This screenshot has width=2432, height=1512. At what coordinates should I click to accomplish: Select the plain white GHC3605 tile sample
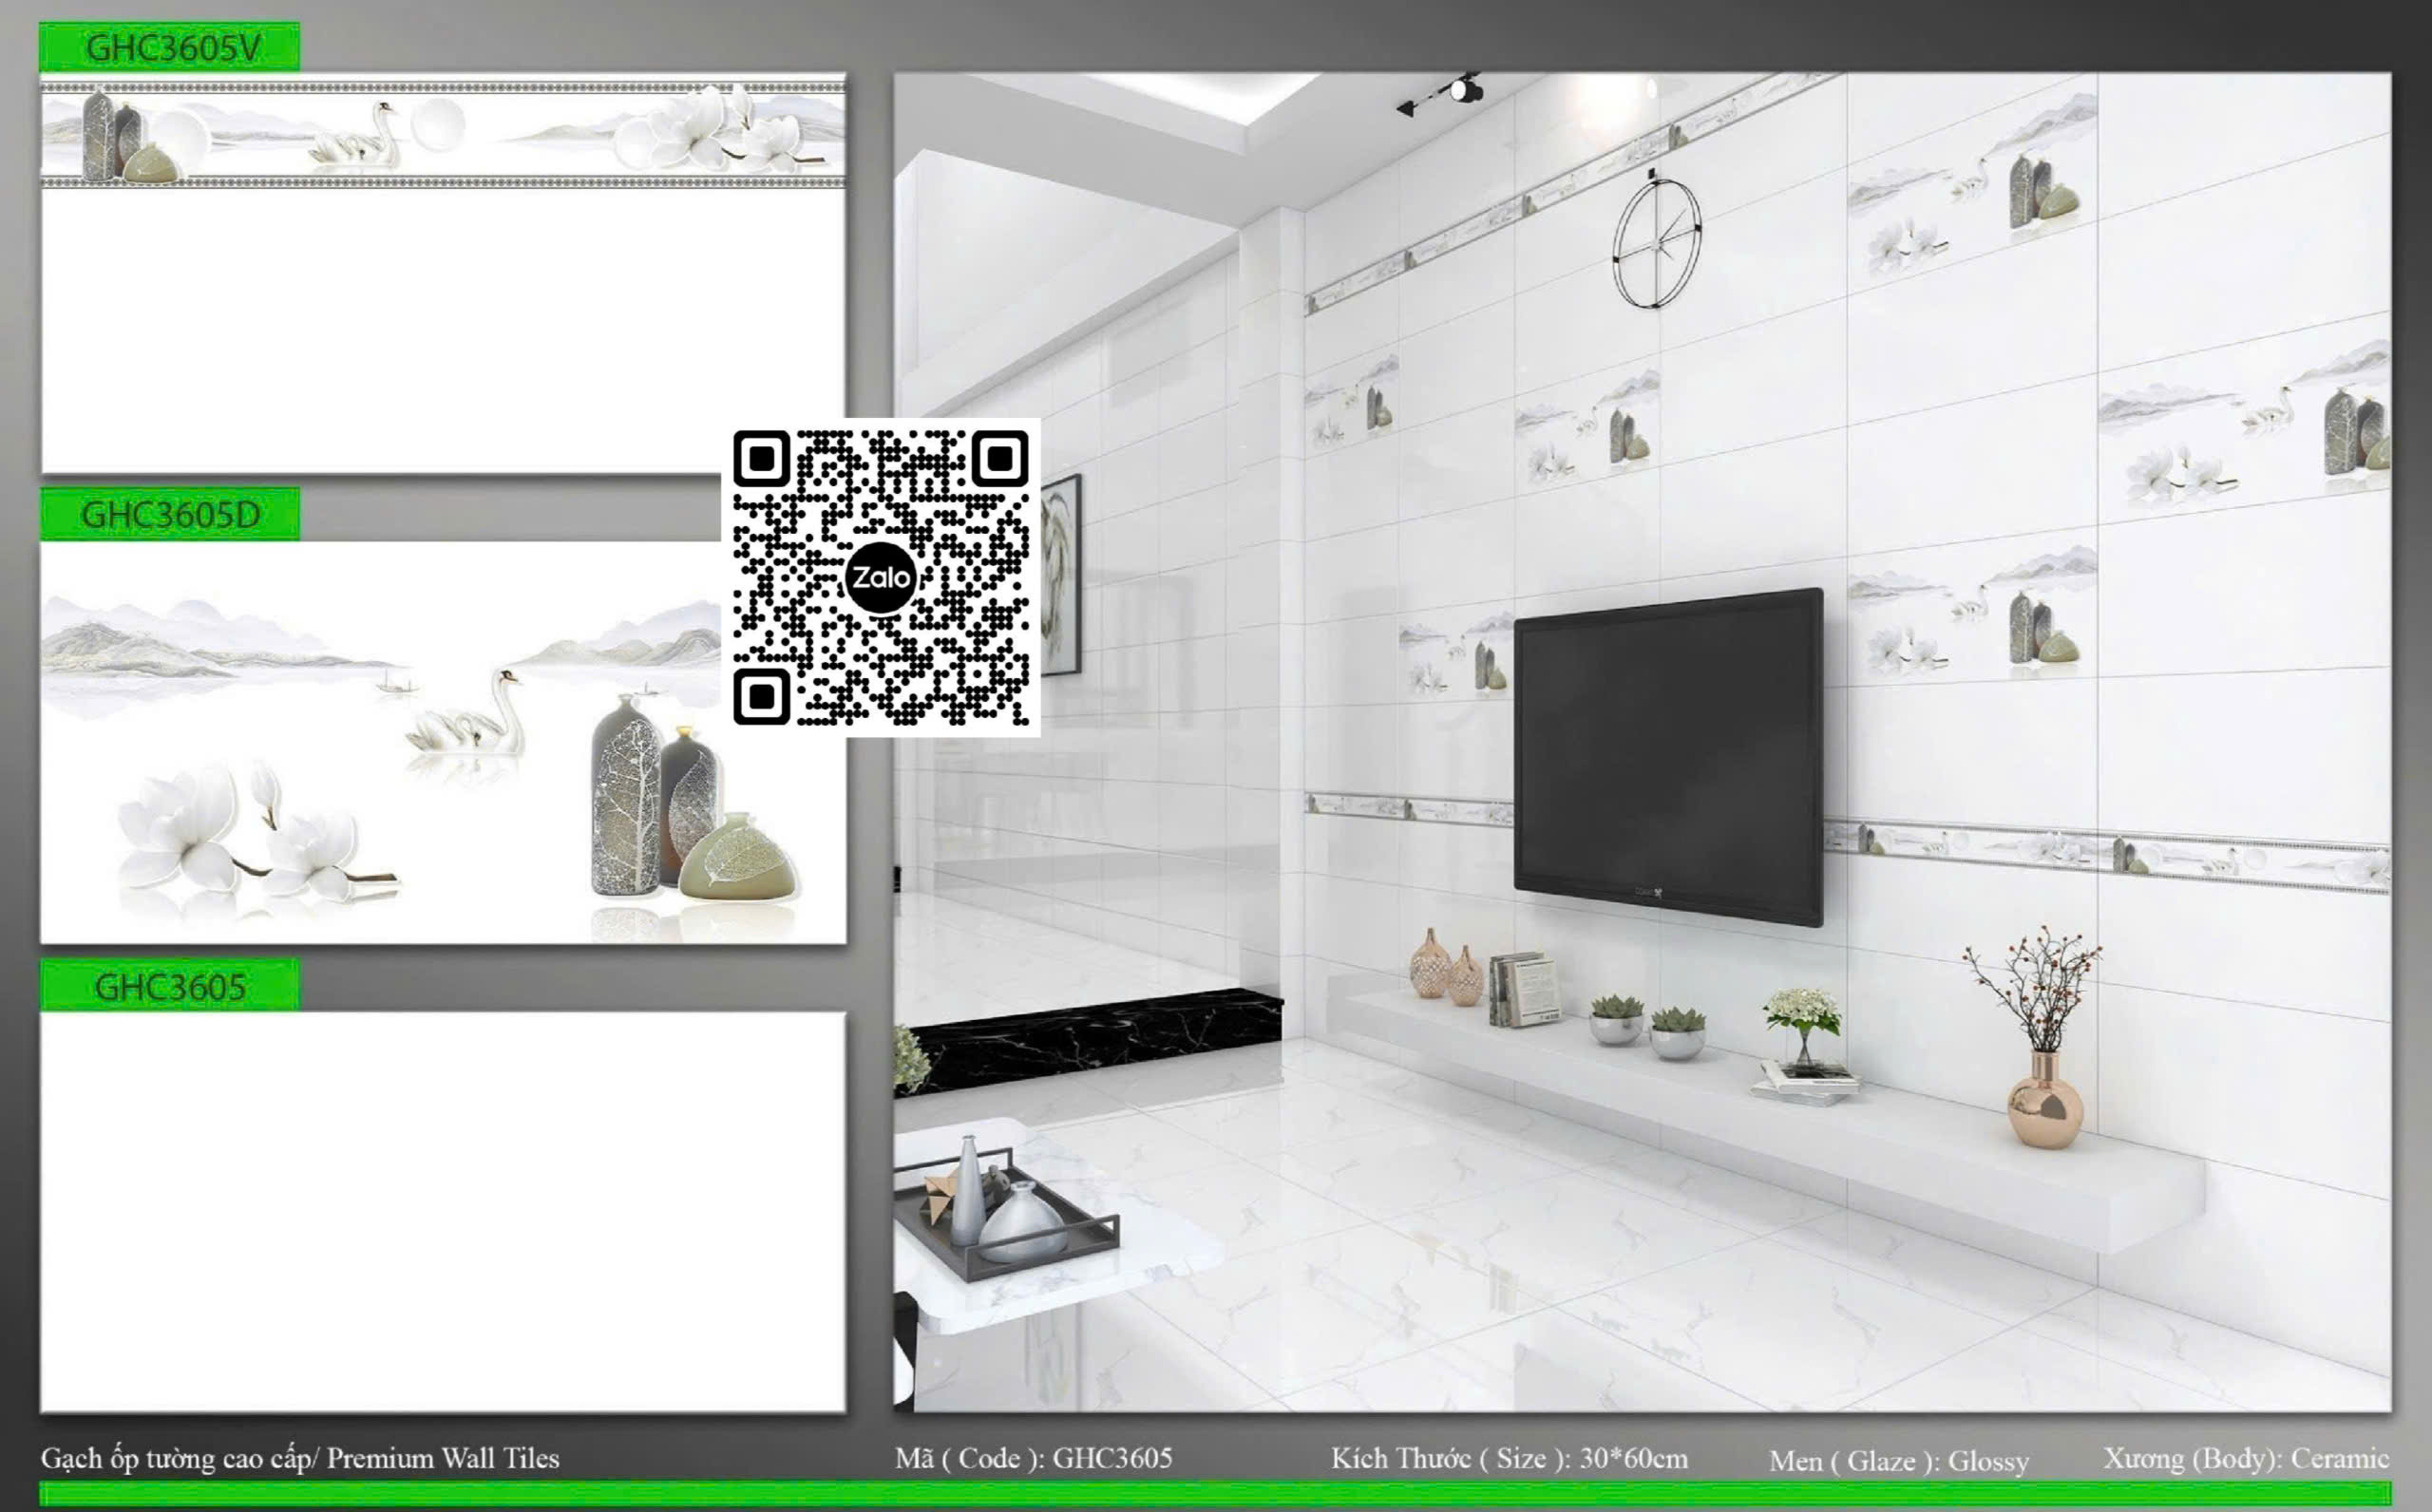point(442,1210)
